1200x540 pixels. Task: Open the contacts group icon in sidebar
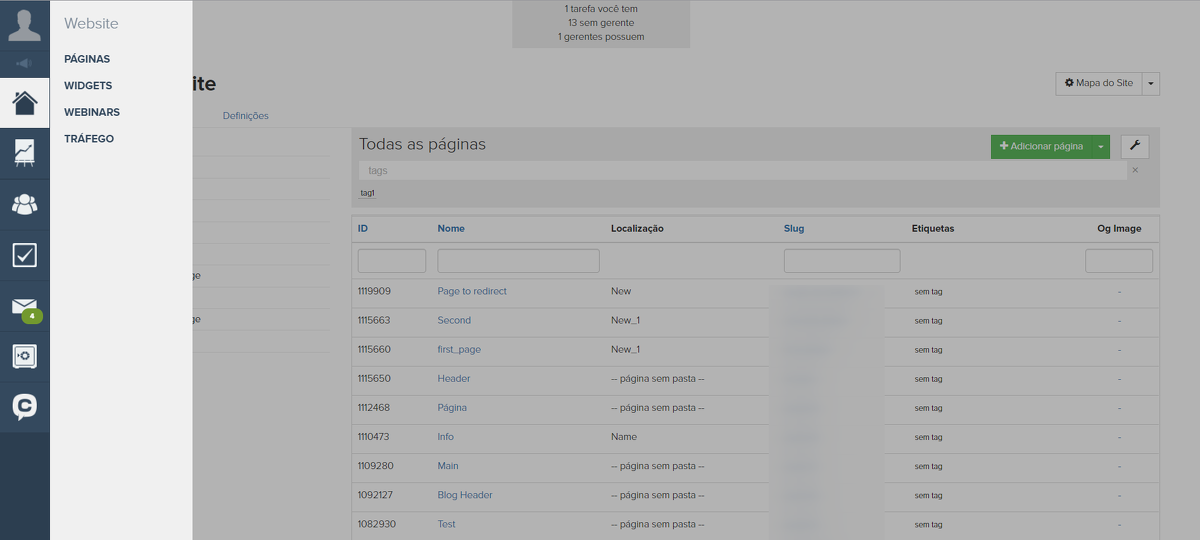(24, 204)
